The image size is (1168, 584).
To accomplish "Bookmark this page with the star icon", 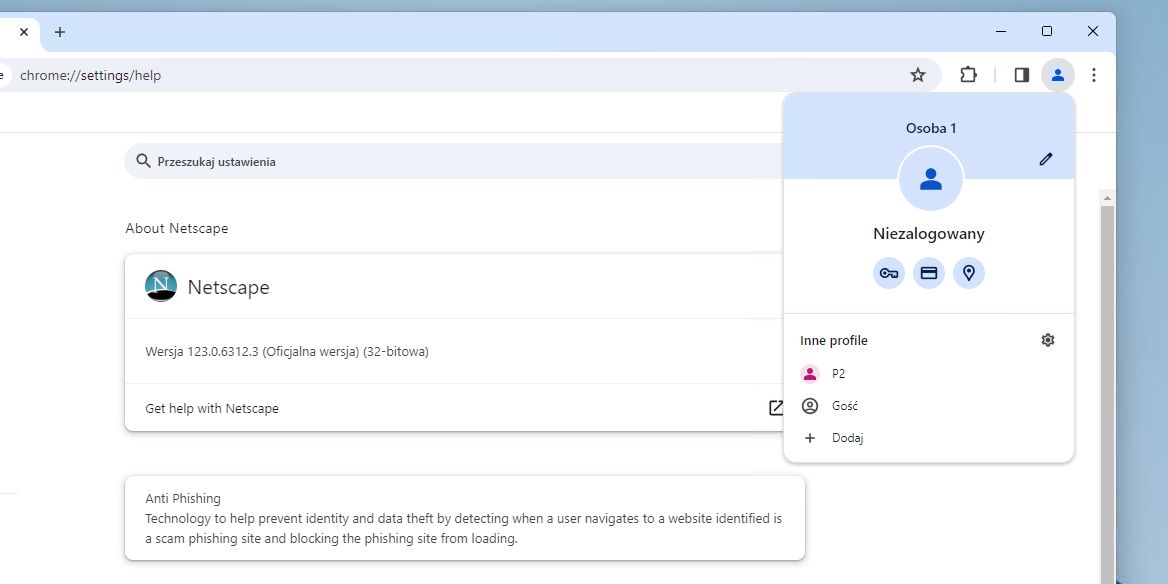I will (x=917, y=75).
